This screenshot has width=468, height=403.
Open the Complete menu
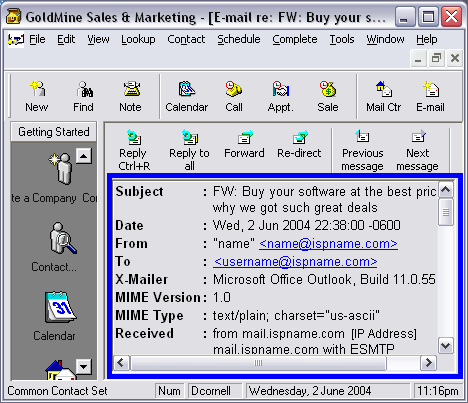click(x=295, y=39)
